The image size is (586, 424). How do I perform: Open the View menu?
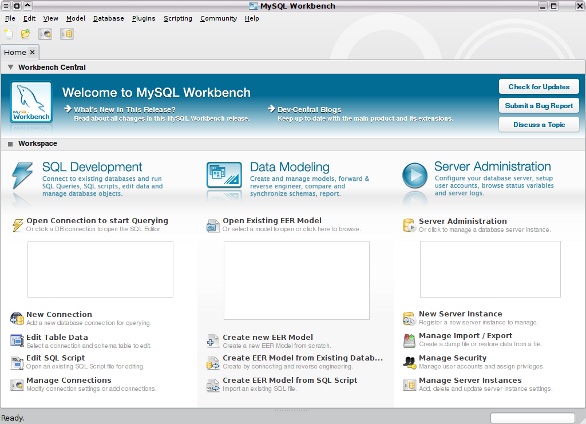[x=50, y=18]
